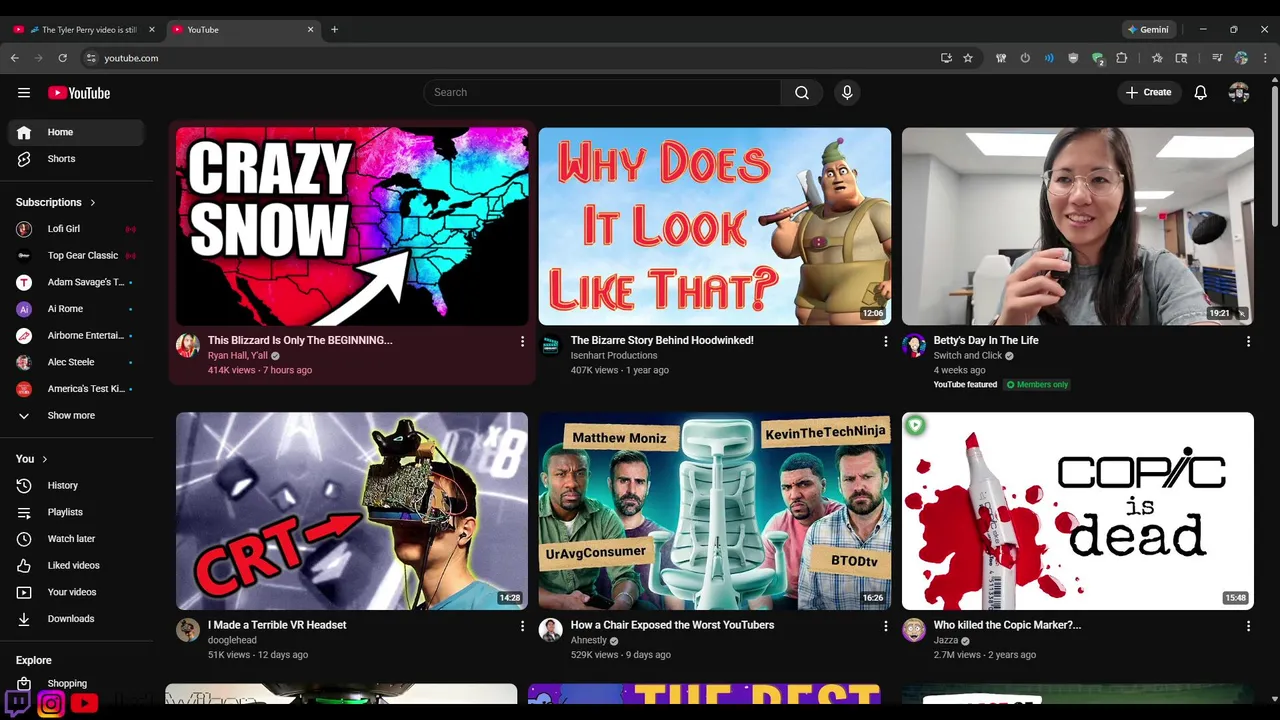Click the search magnifier button
Screen dimensions: 1280x720
coord(802,92)
